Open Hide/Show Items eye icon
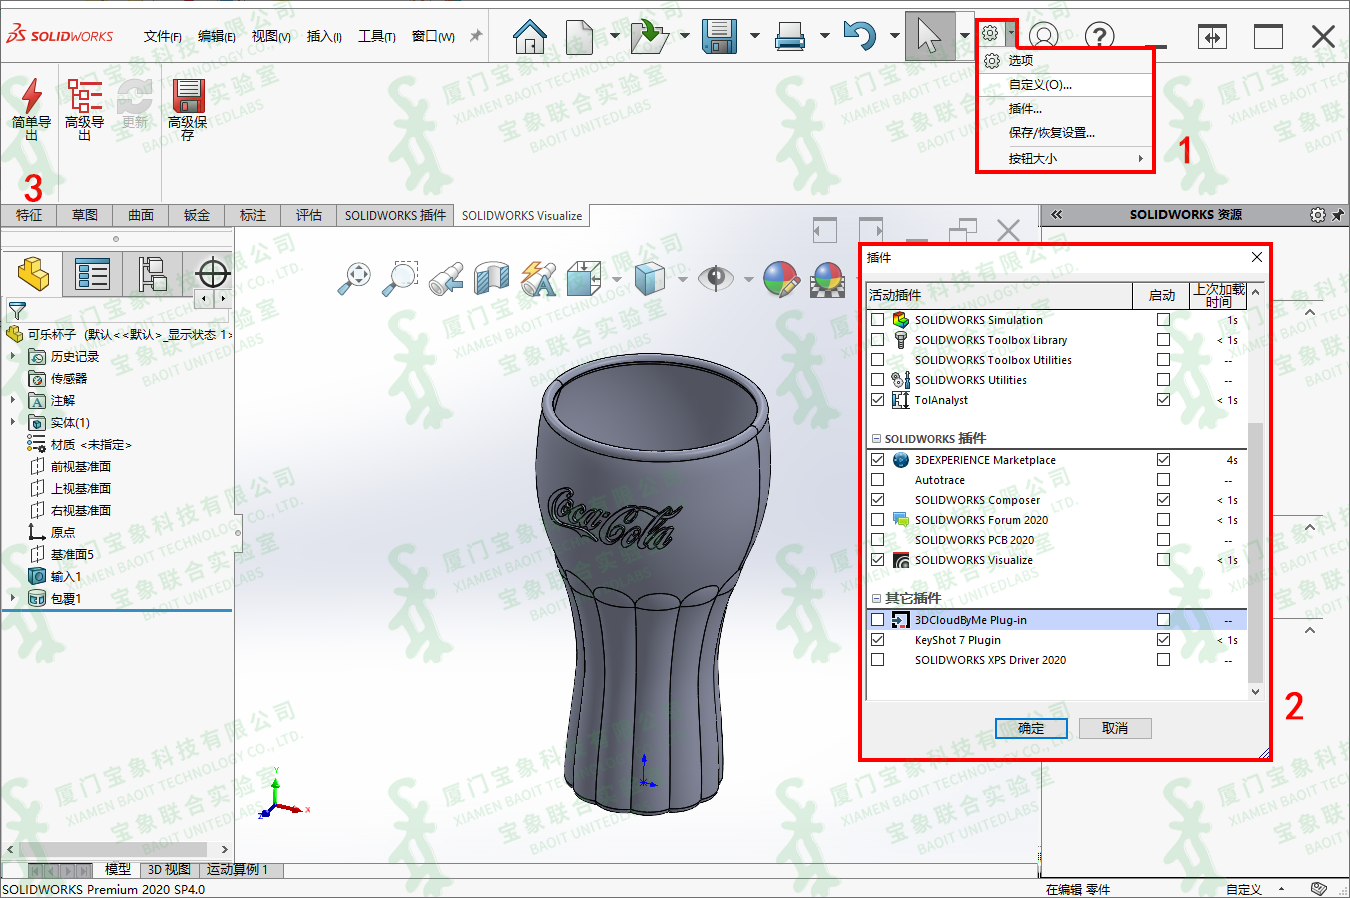Screen dimensions: 1350x898 tap(716, 278)
